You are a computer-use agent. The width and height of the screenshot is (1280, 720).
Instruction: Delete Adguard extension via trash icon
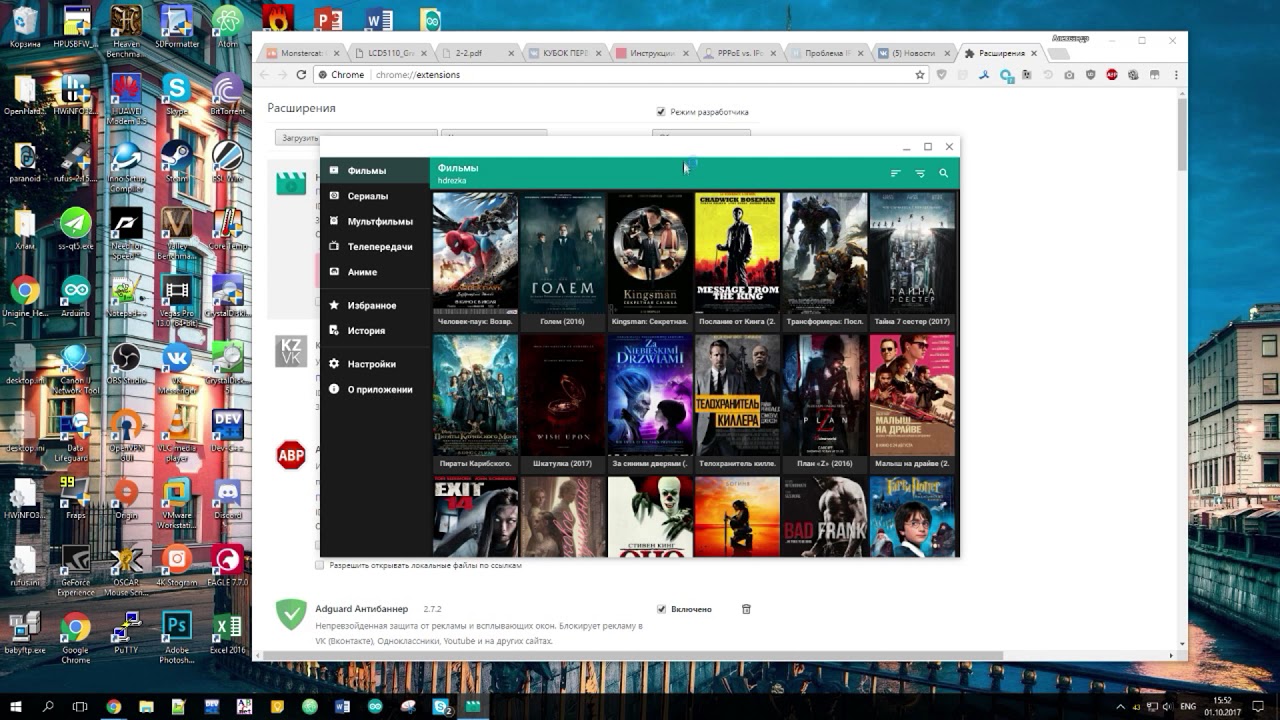(746, 609)
